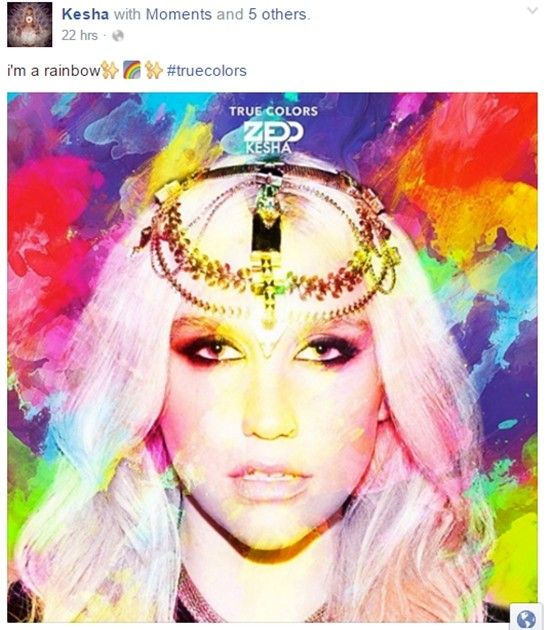The image size is (550, 630).
Task: Click the ZEDD logo on the cover
Action: (x=273, y=132)
